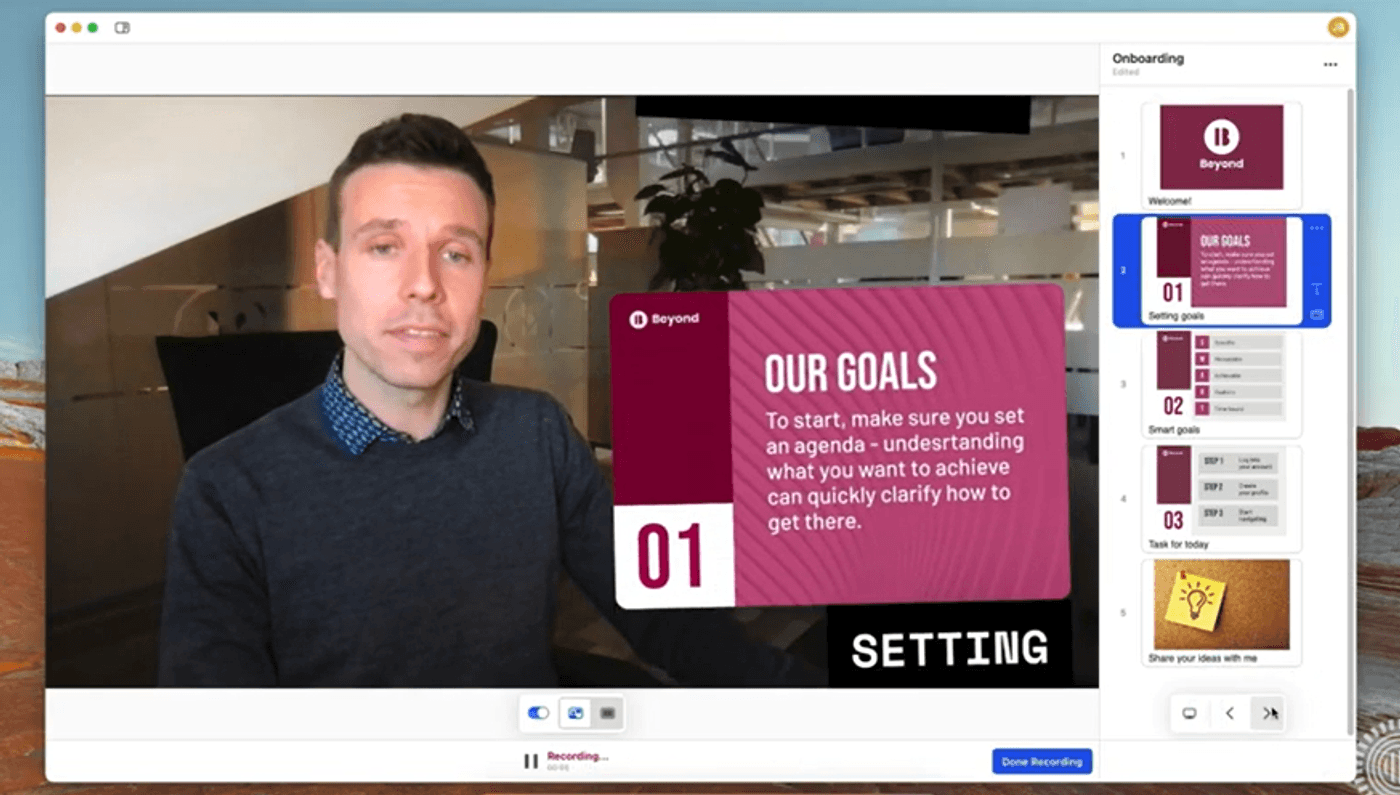1400x795 pixels.
Task: Click the camera icon on selected slide
Action: (1316, 314)
